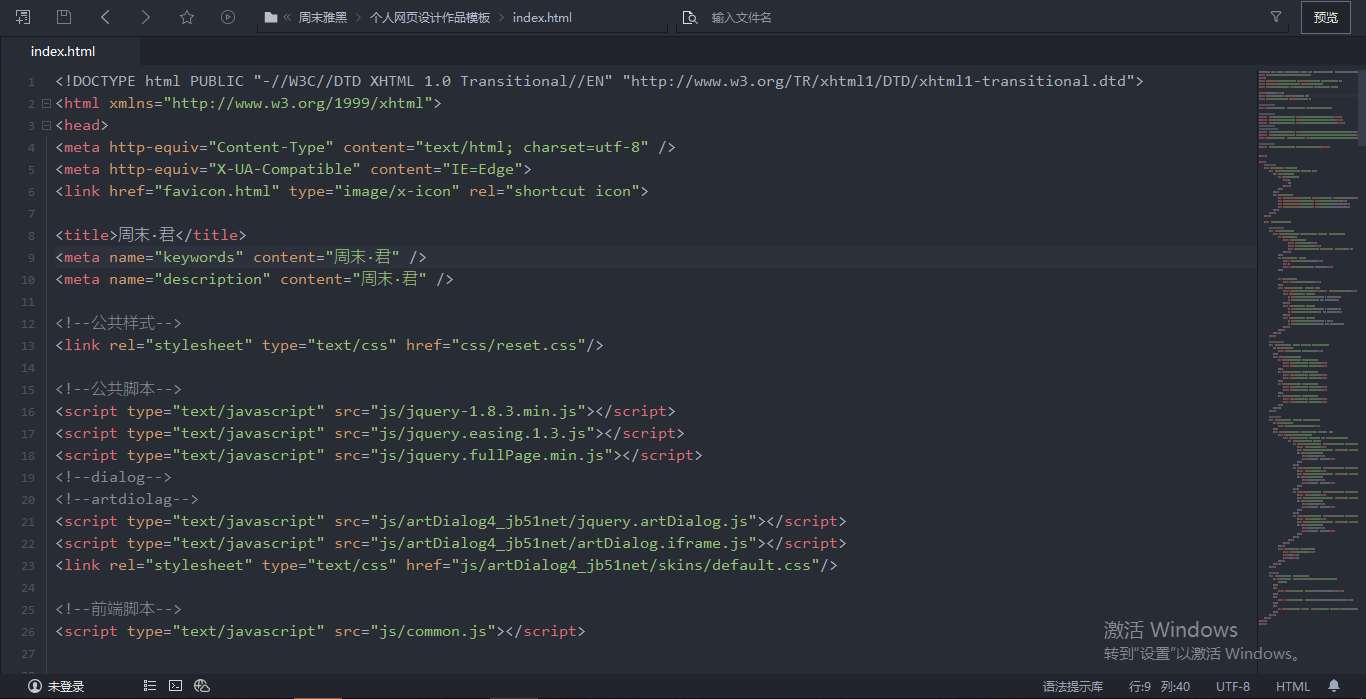
Task: Click index.html in the breadcrumb path
Action: coord(542,17)
